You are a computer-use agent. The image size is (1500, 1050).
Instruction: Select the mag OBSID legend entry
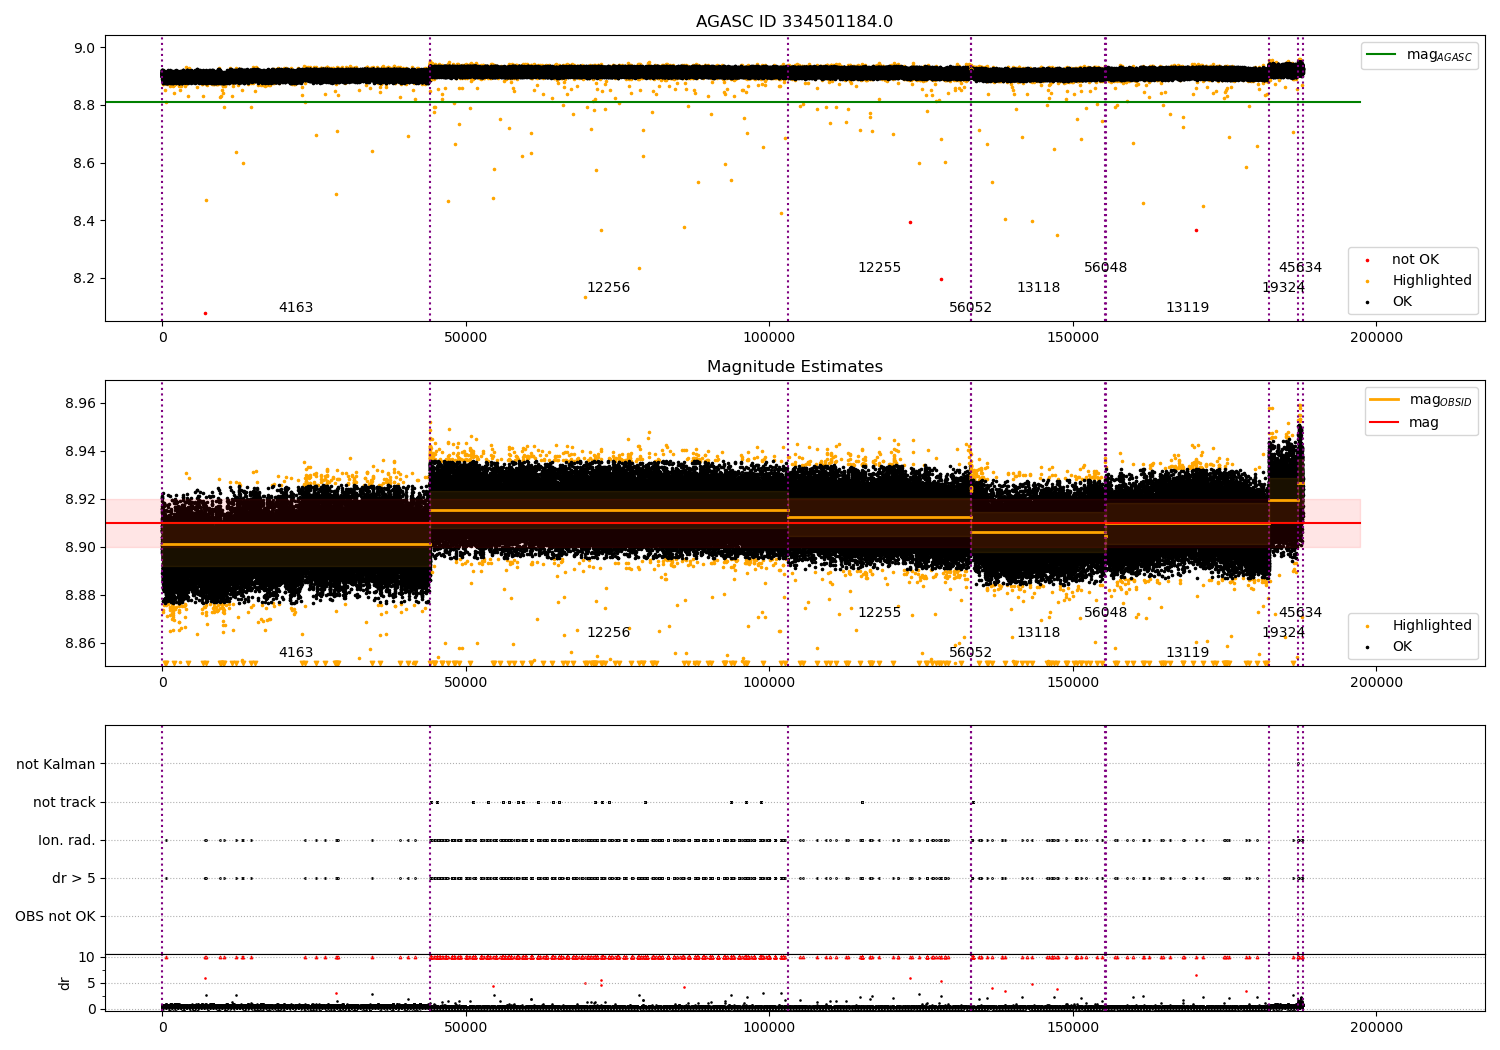pyautogui.click(x=1421, y=400)
